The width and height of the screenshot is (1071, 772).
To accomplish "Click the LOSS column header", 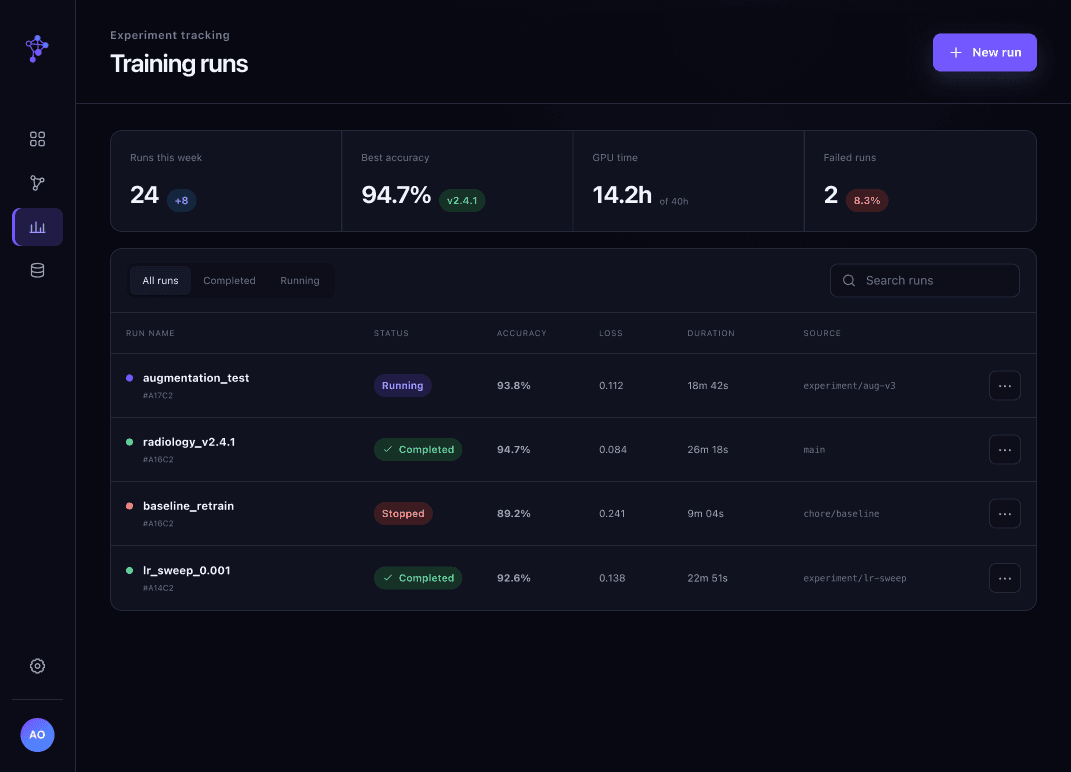I will pyautogui.click(x=611, y=333).
